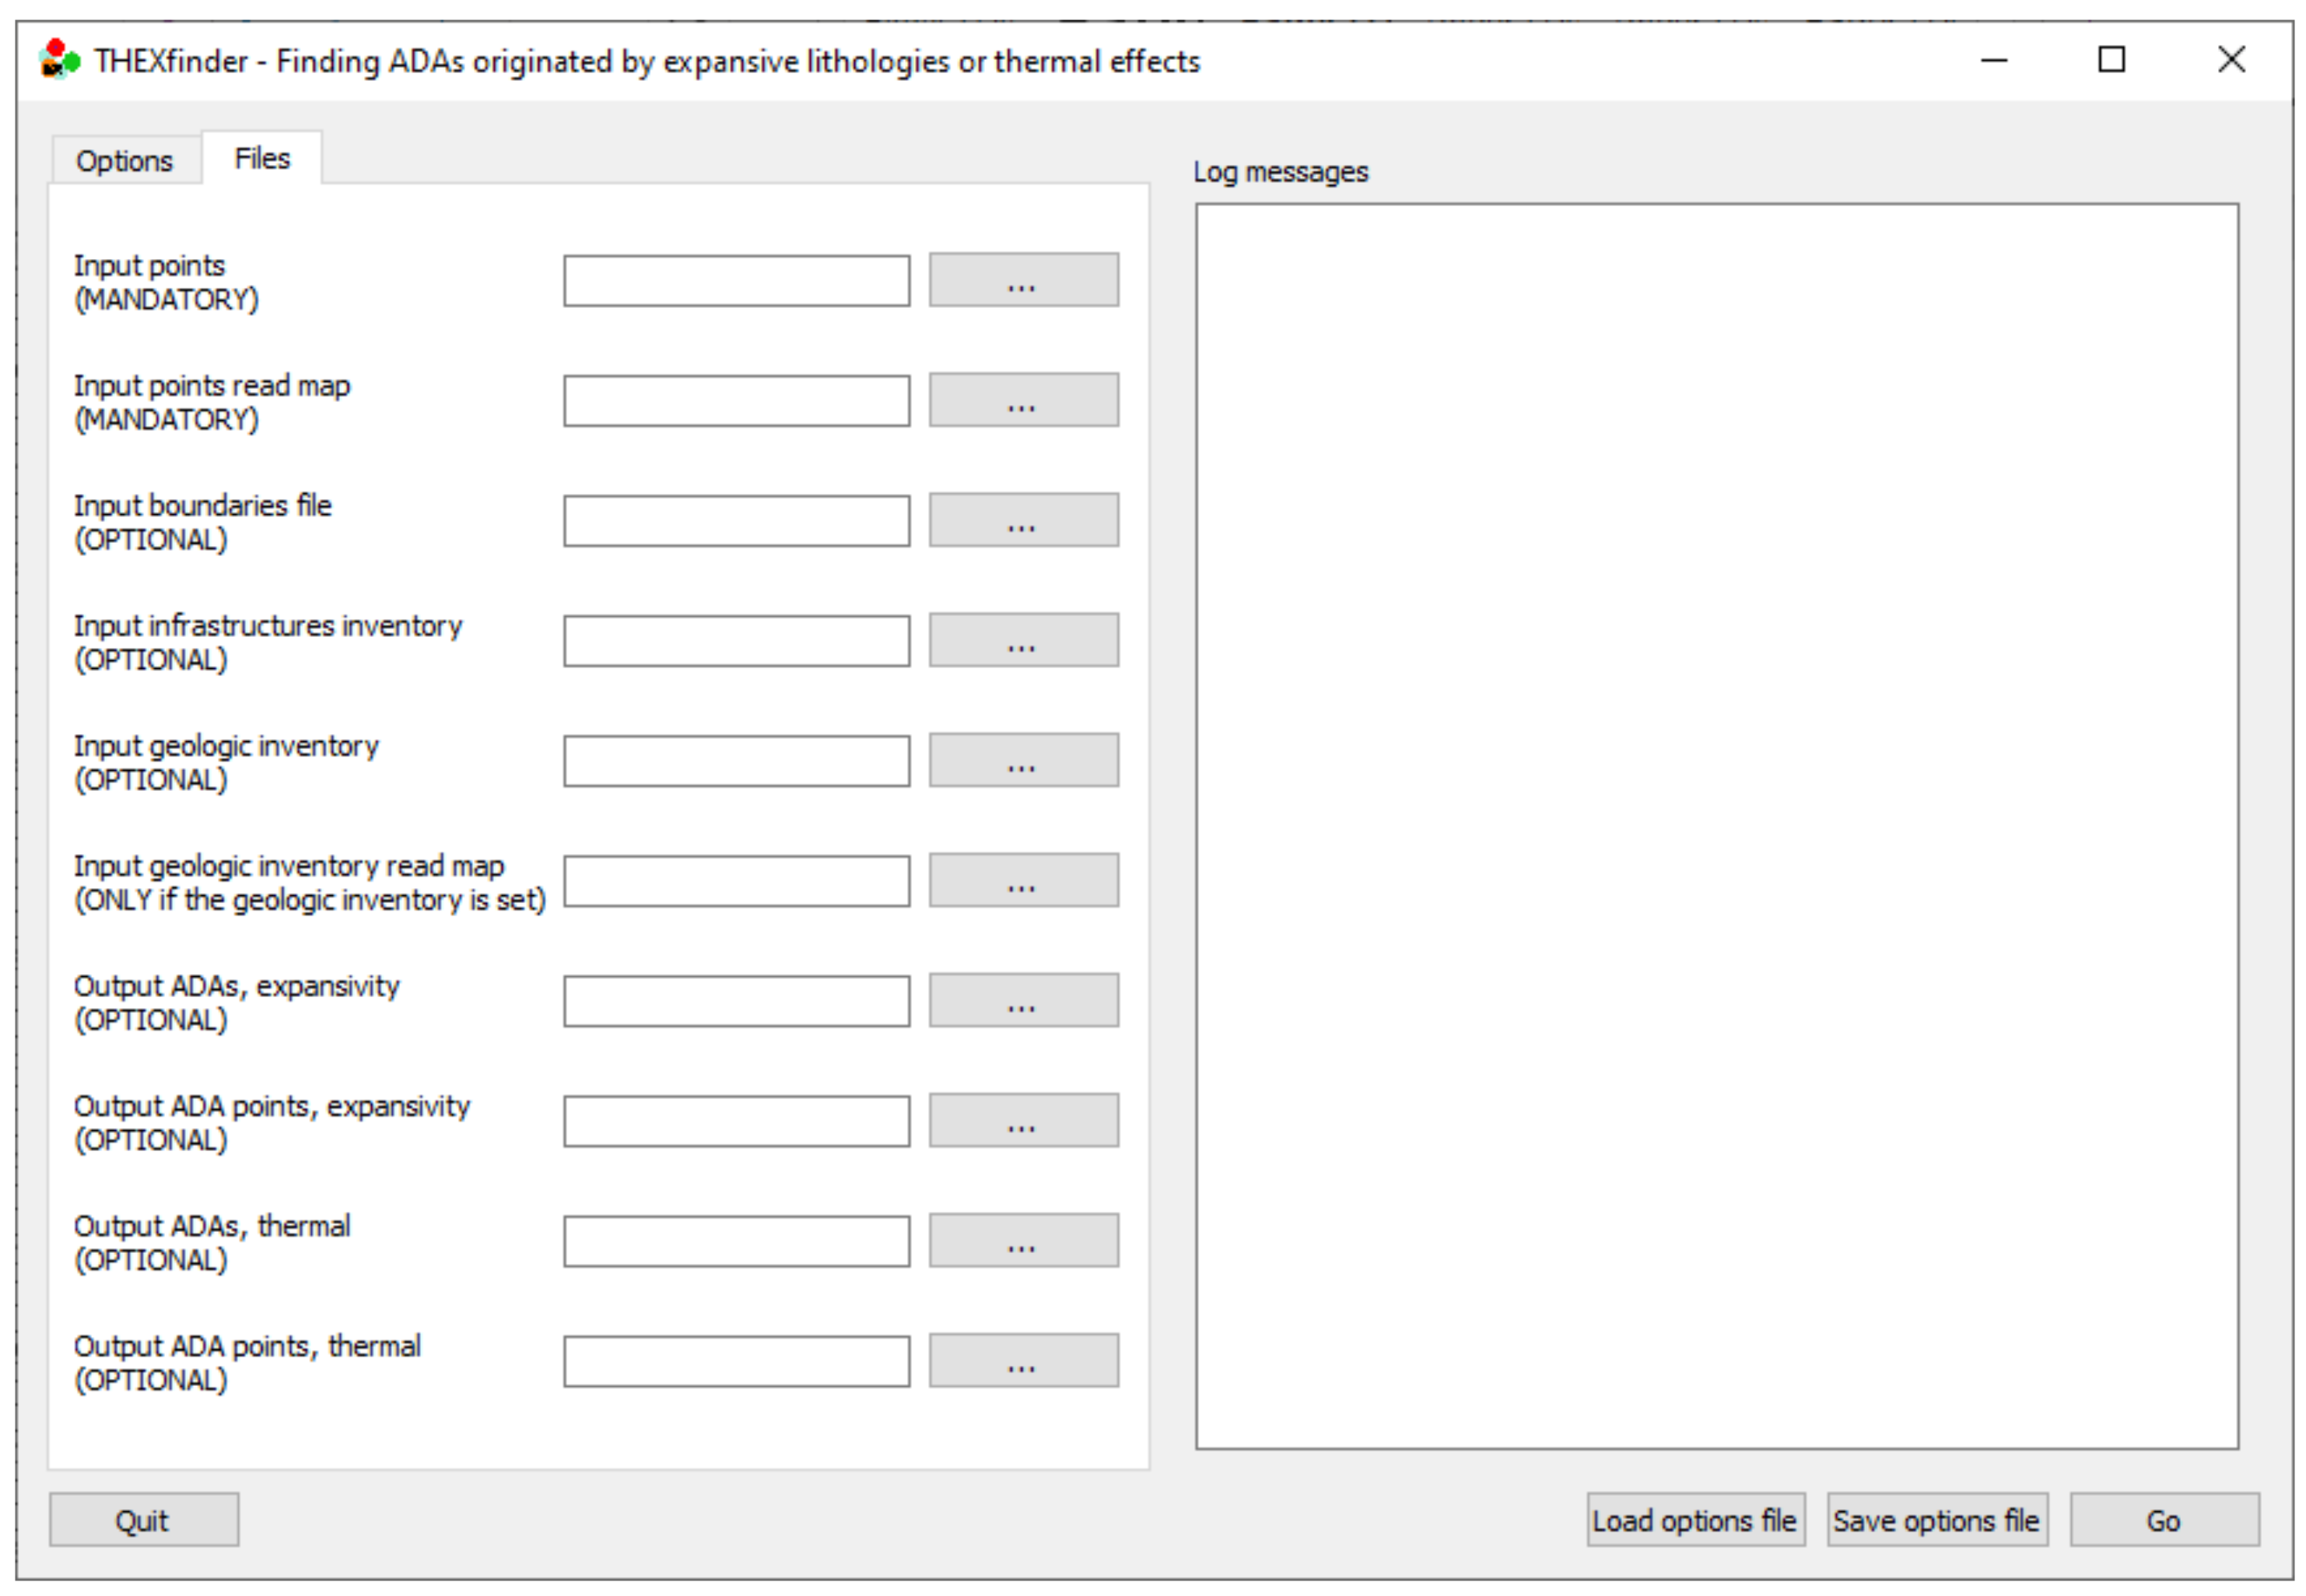Click Load options file button
Image resolution: width=2306 pixels, height=1596 pixels.
pos(1695,1520)
